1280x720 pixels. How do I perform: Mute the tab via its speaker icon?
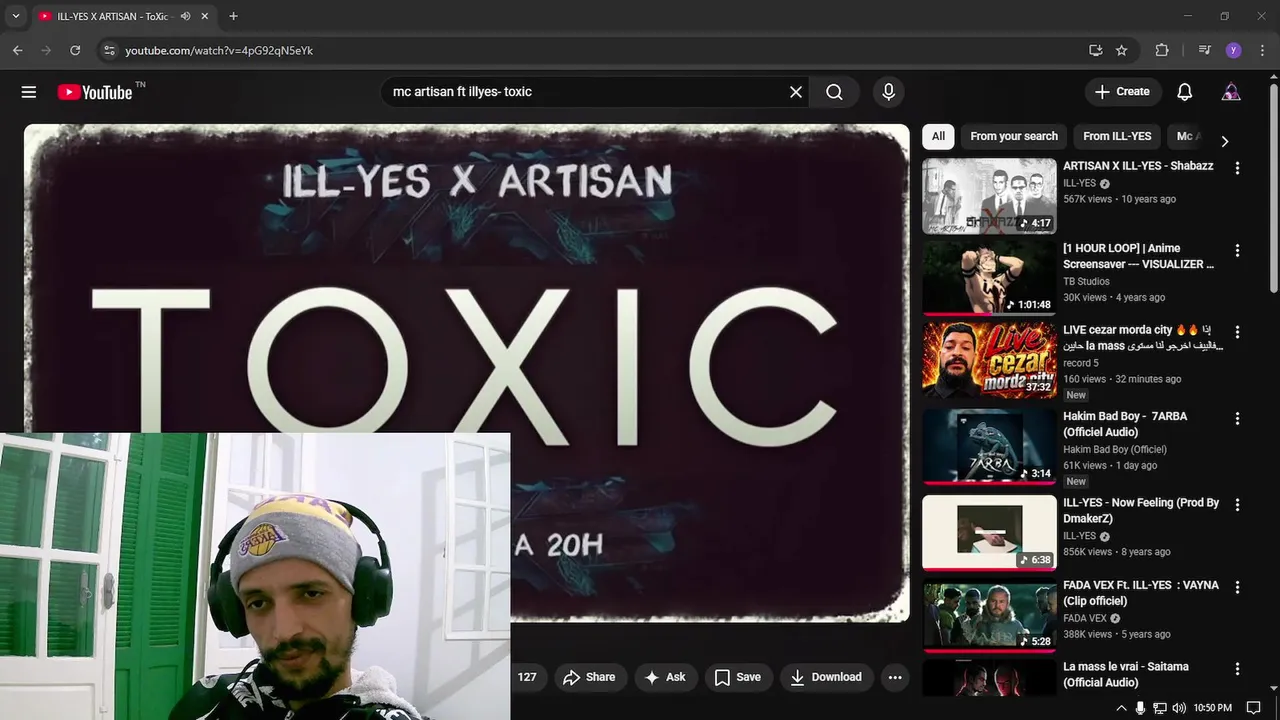tap(185, 16)
